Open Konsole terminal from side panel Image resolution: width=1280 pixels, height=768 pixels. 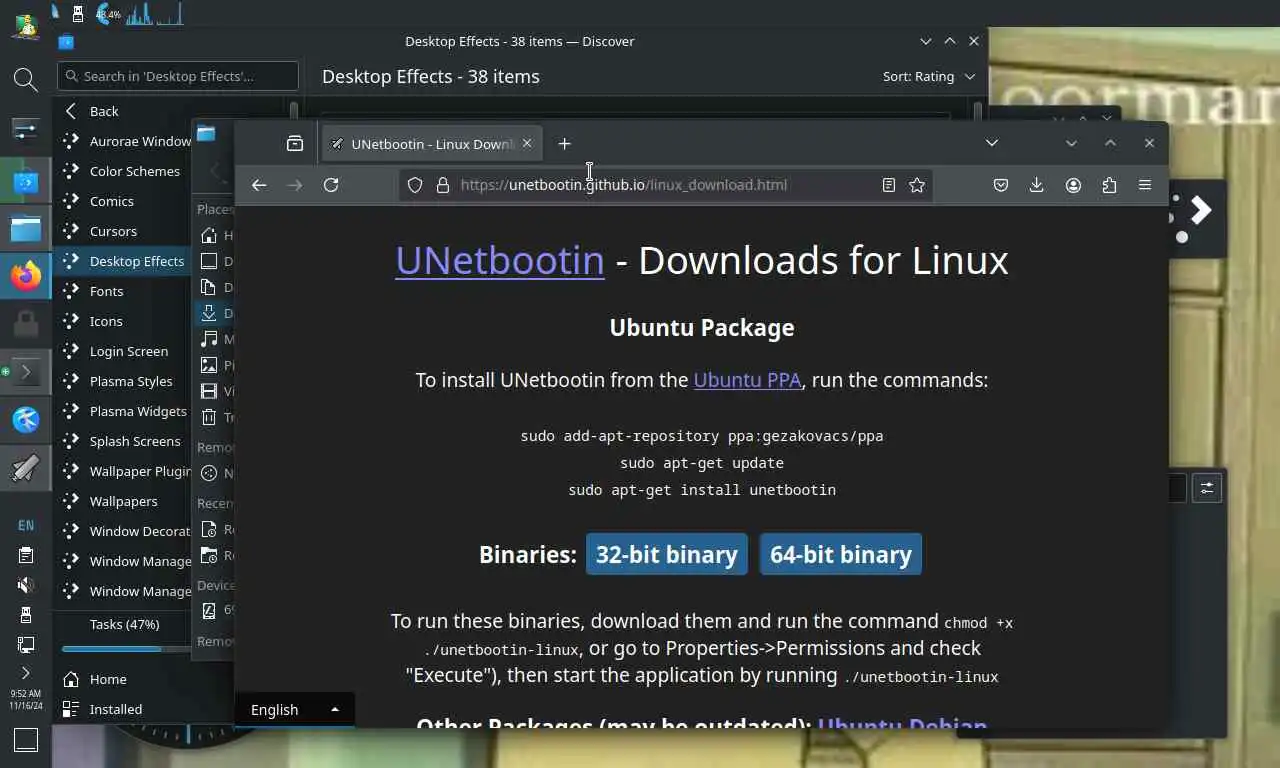click(x=26, y=372)
